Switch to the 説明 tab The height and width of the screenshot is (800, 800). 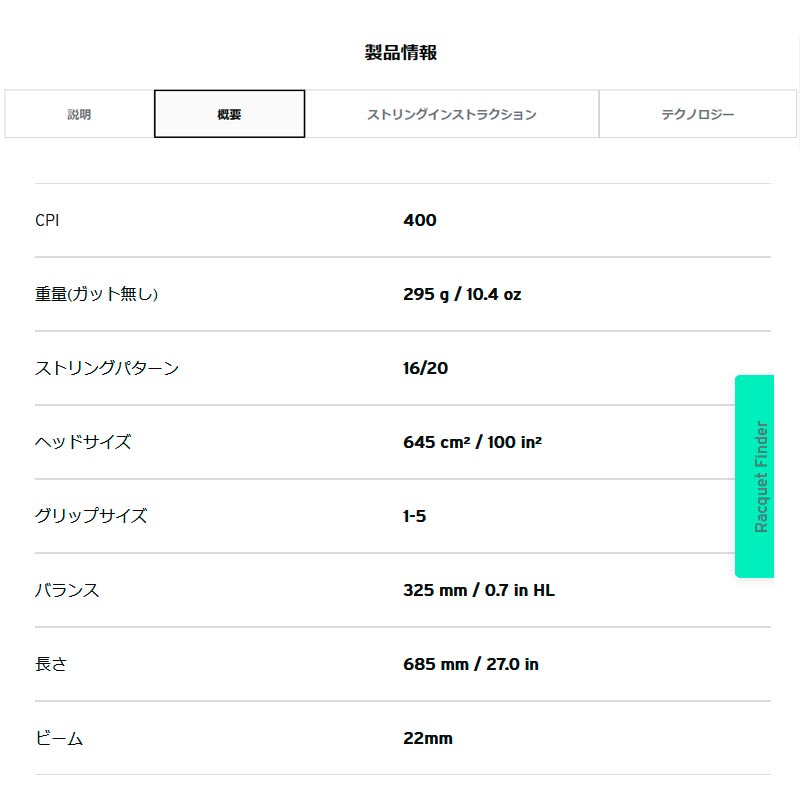click(79, 114)
